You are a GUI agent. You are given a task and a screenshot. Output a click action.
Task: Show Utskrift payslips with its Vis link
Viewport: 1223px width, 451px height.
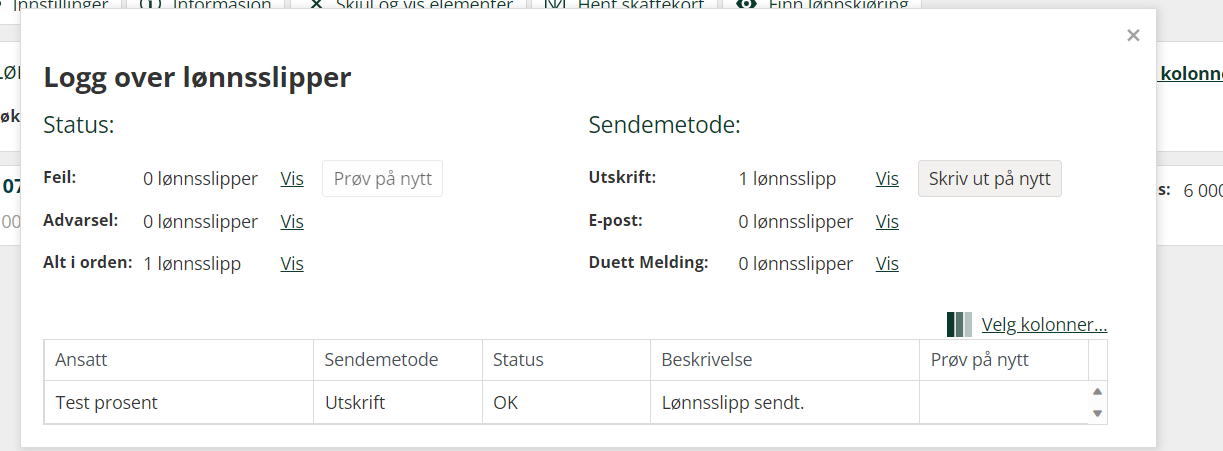(887, 179)
